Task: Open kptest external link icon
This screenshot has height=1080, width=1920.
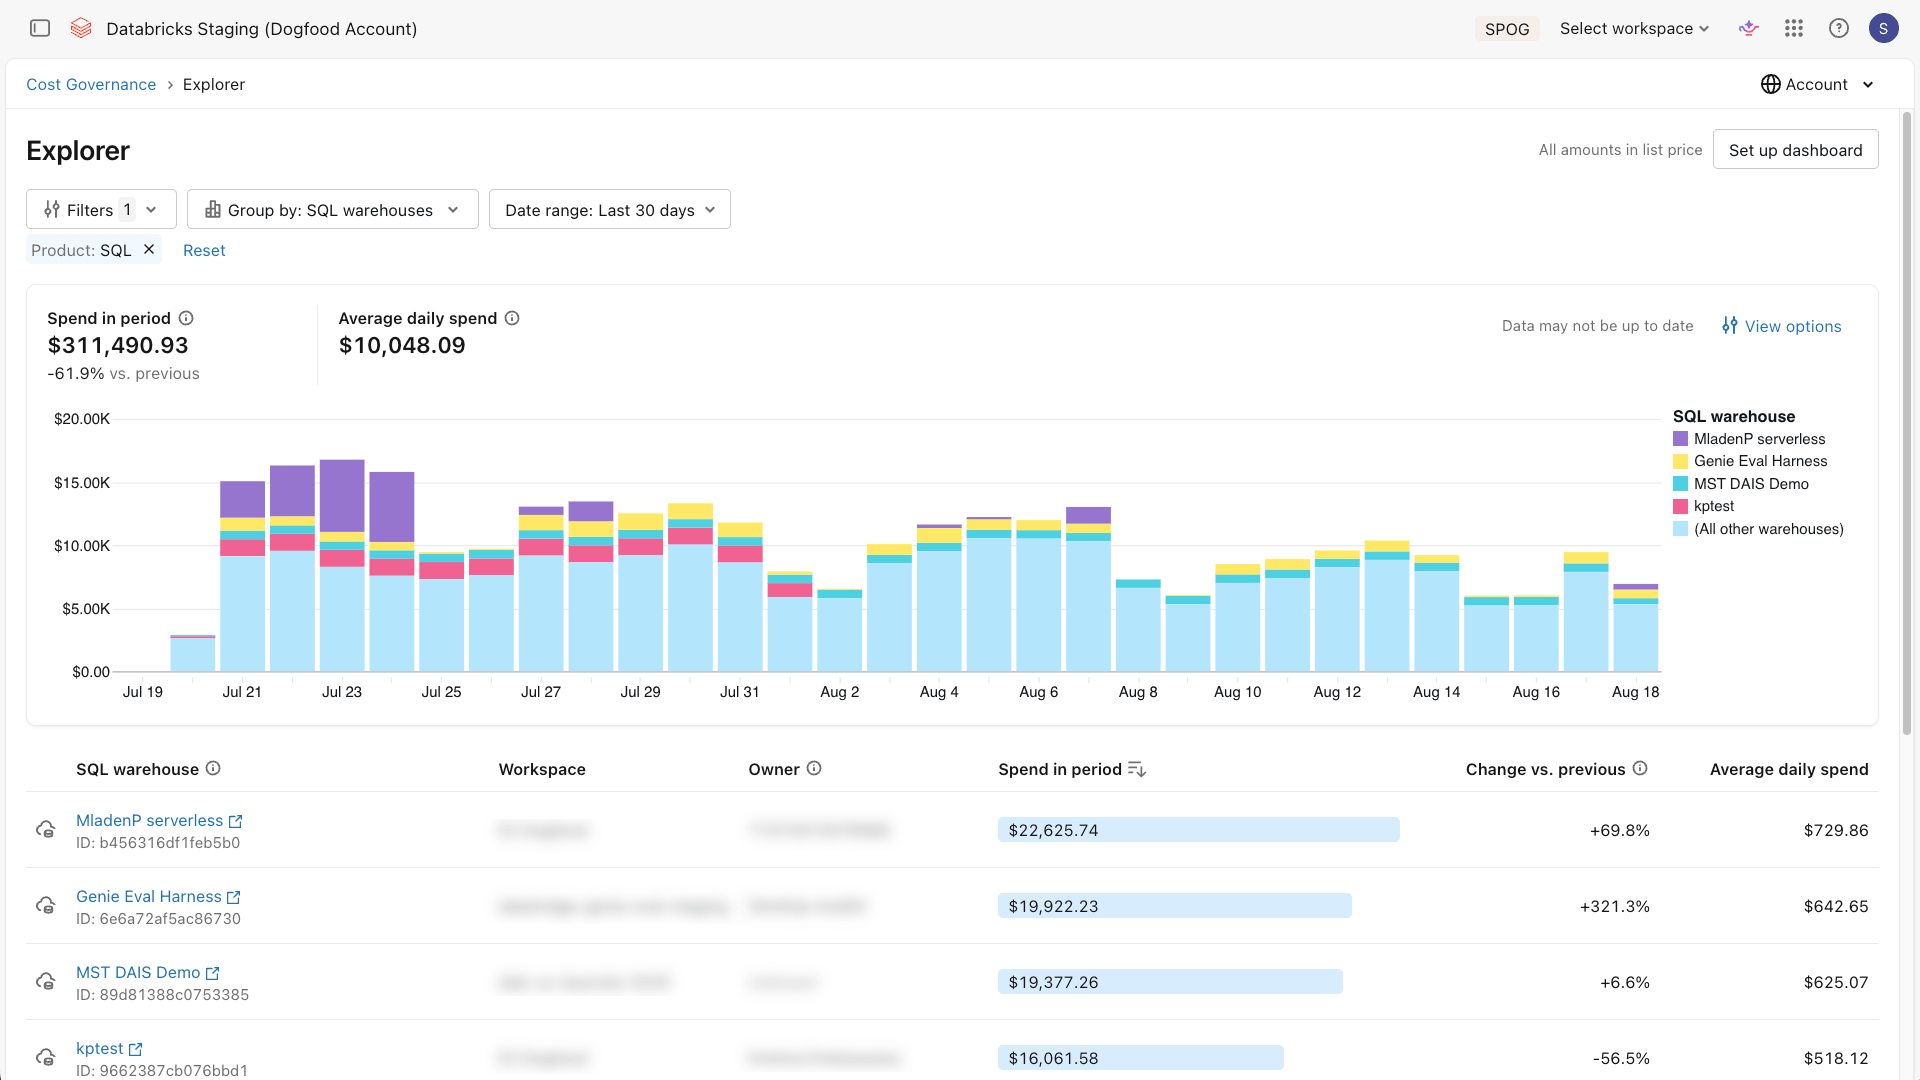Action: pos(136,1049)
